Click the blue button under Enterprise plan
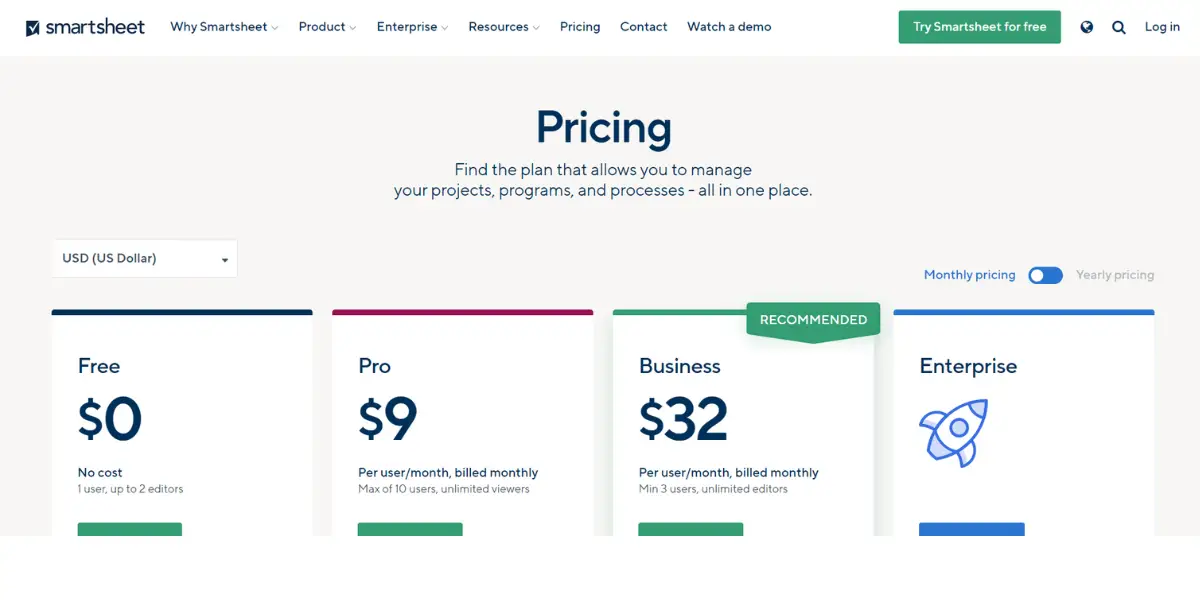The image size is (1200, 600). point(972,529)
